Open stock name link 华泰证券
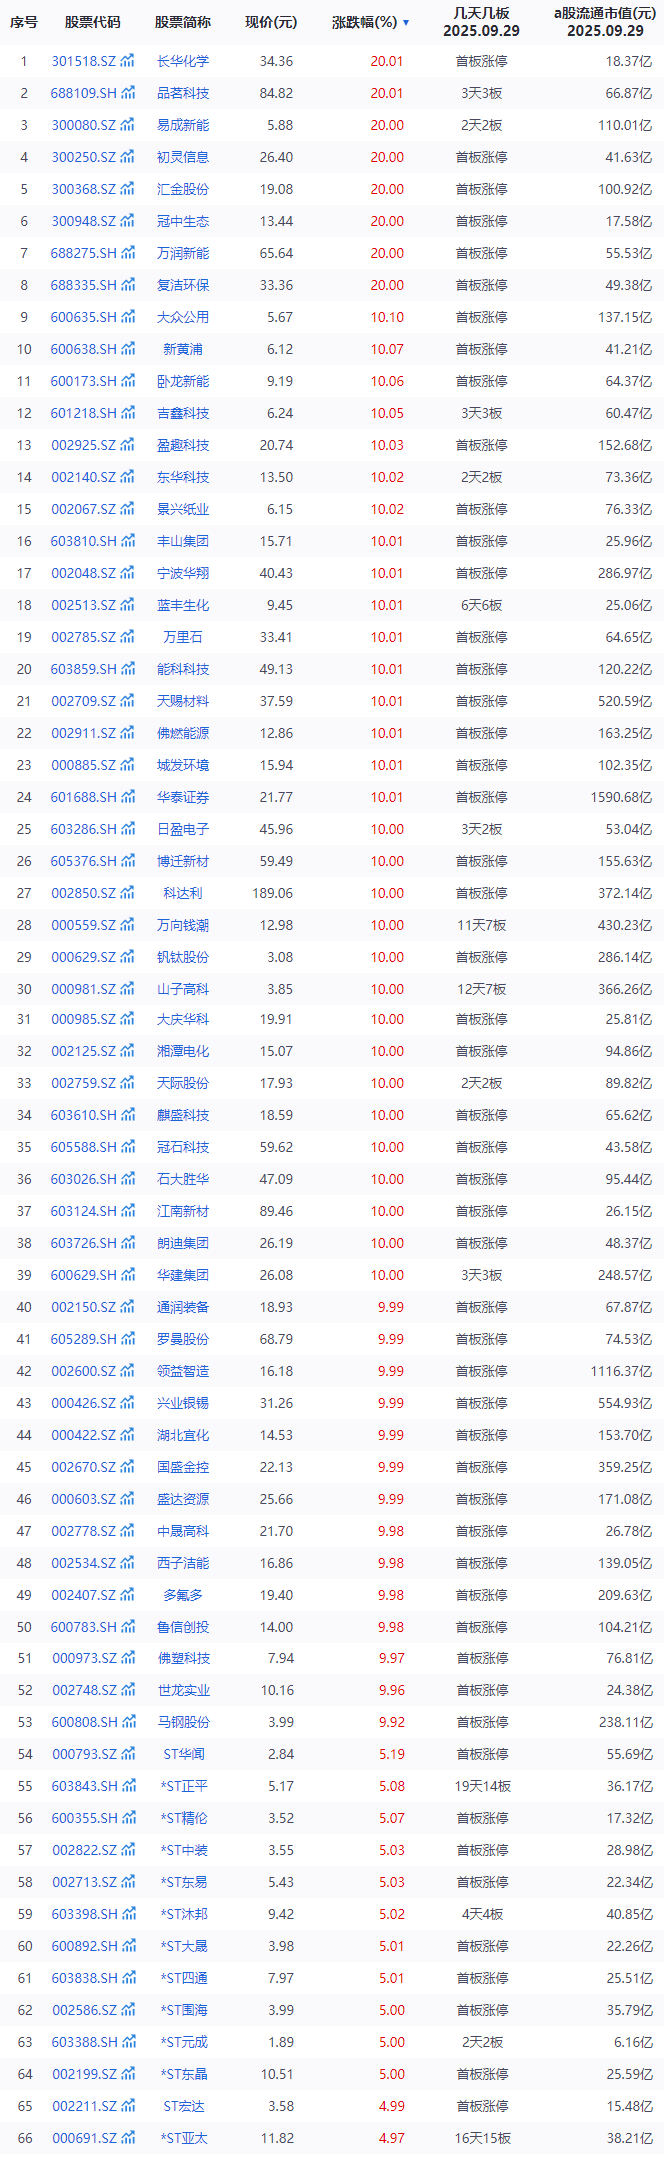 (183, 797)
